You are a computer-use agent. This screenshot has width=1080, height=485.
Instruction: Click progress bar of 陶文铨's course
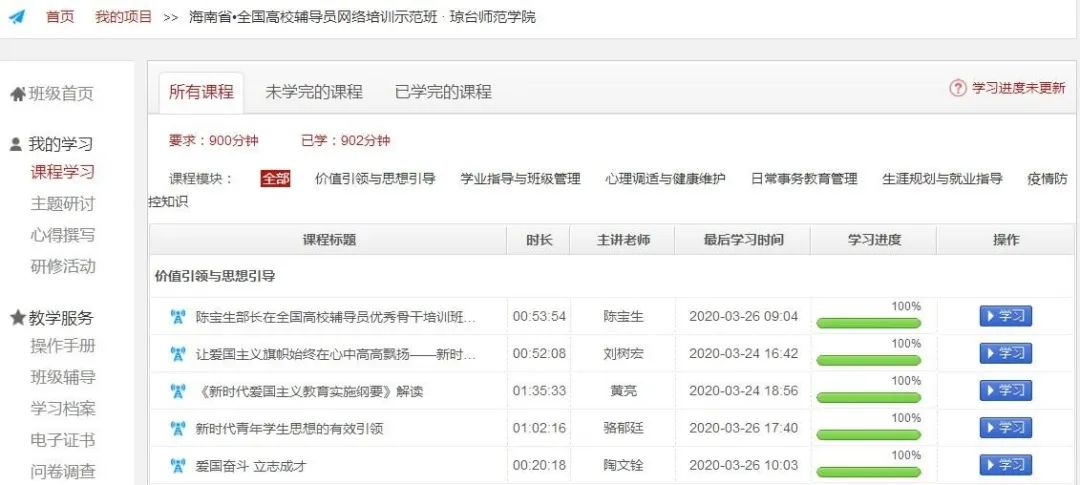click(868, 471)
